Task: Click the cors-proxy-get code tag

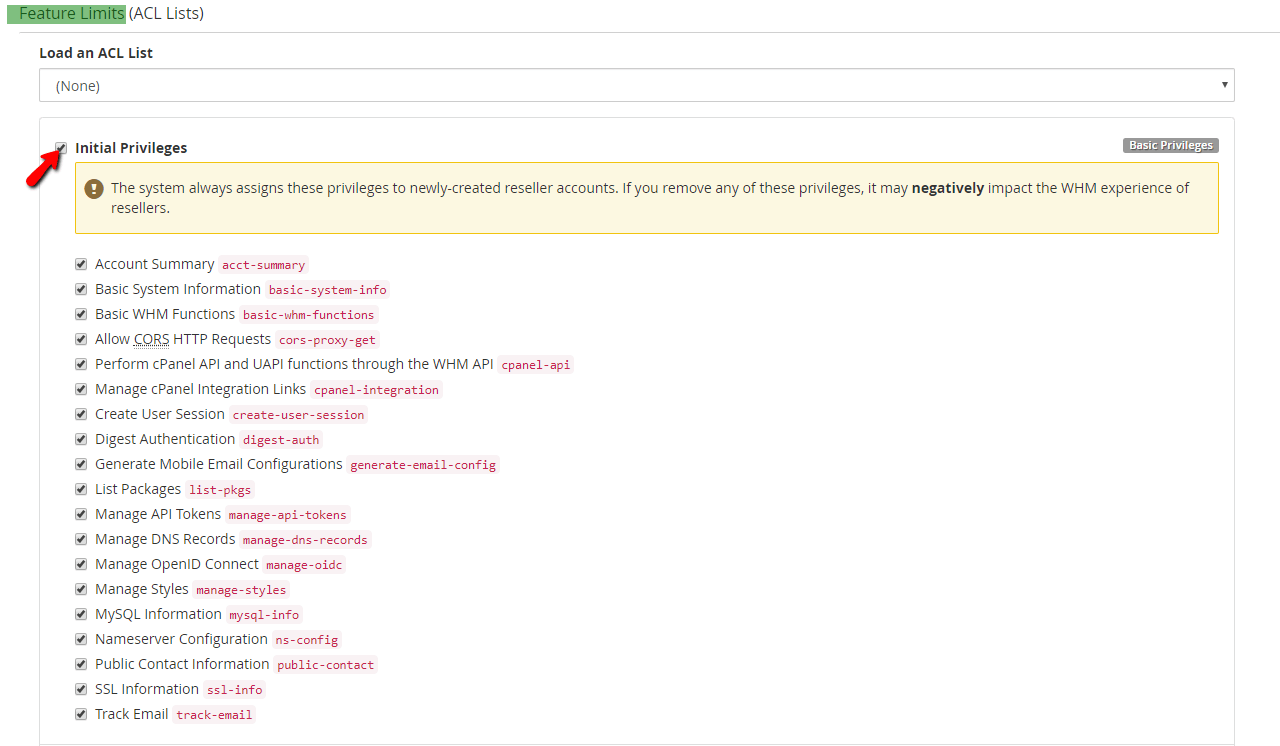Action: [x=328, y=340]
